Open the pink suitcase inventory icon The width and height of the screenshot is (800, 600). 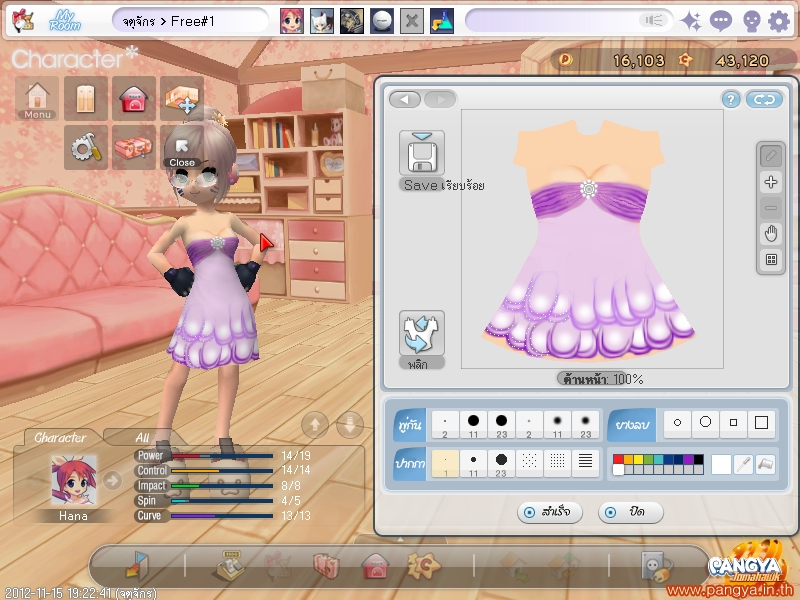(134, 147)
